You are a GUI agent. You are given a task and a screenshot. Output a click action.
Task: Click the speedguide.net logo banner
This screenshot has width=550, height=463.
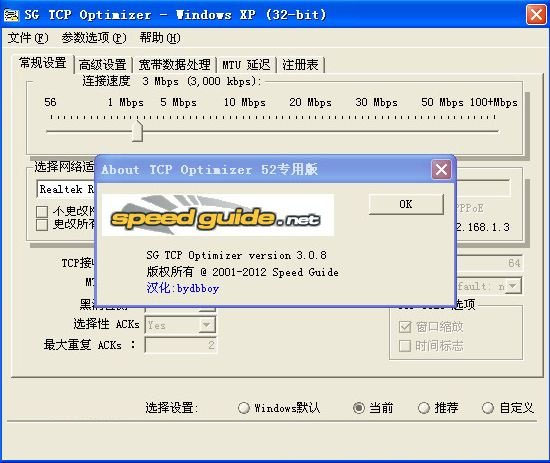point(218,215)
